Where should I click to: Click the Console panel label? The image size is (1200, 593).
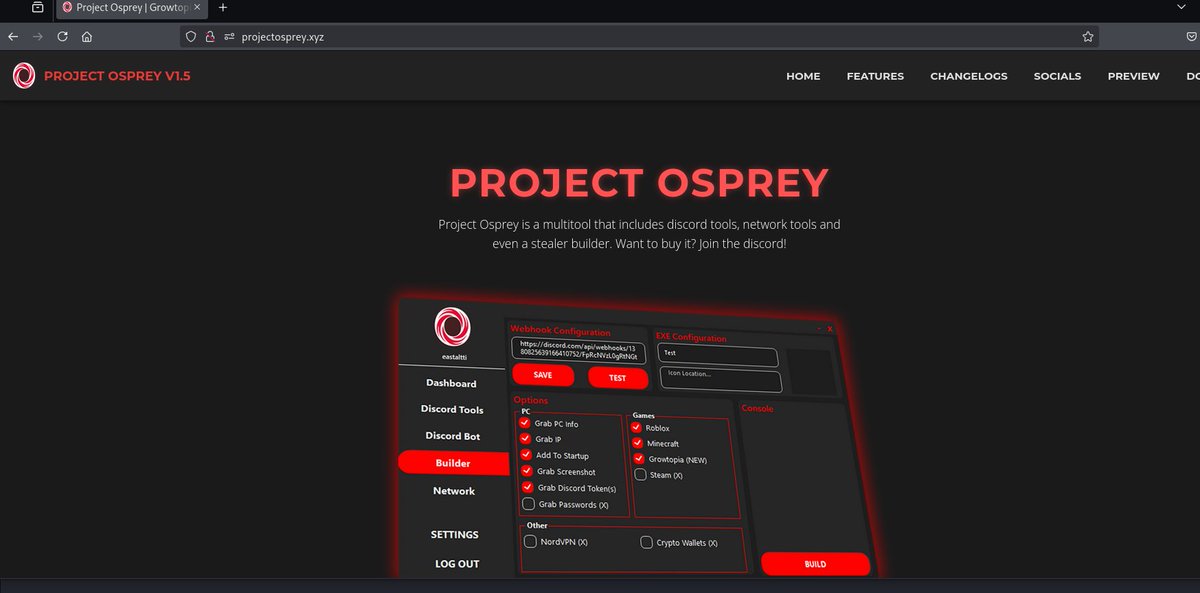pyautogui.click(x=757, y=408)
